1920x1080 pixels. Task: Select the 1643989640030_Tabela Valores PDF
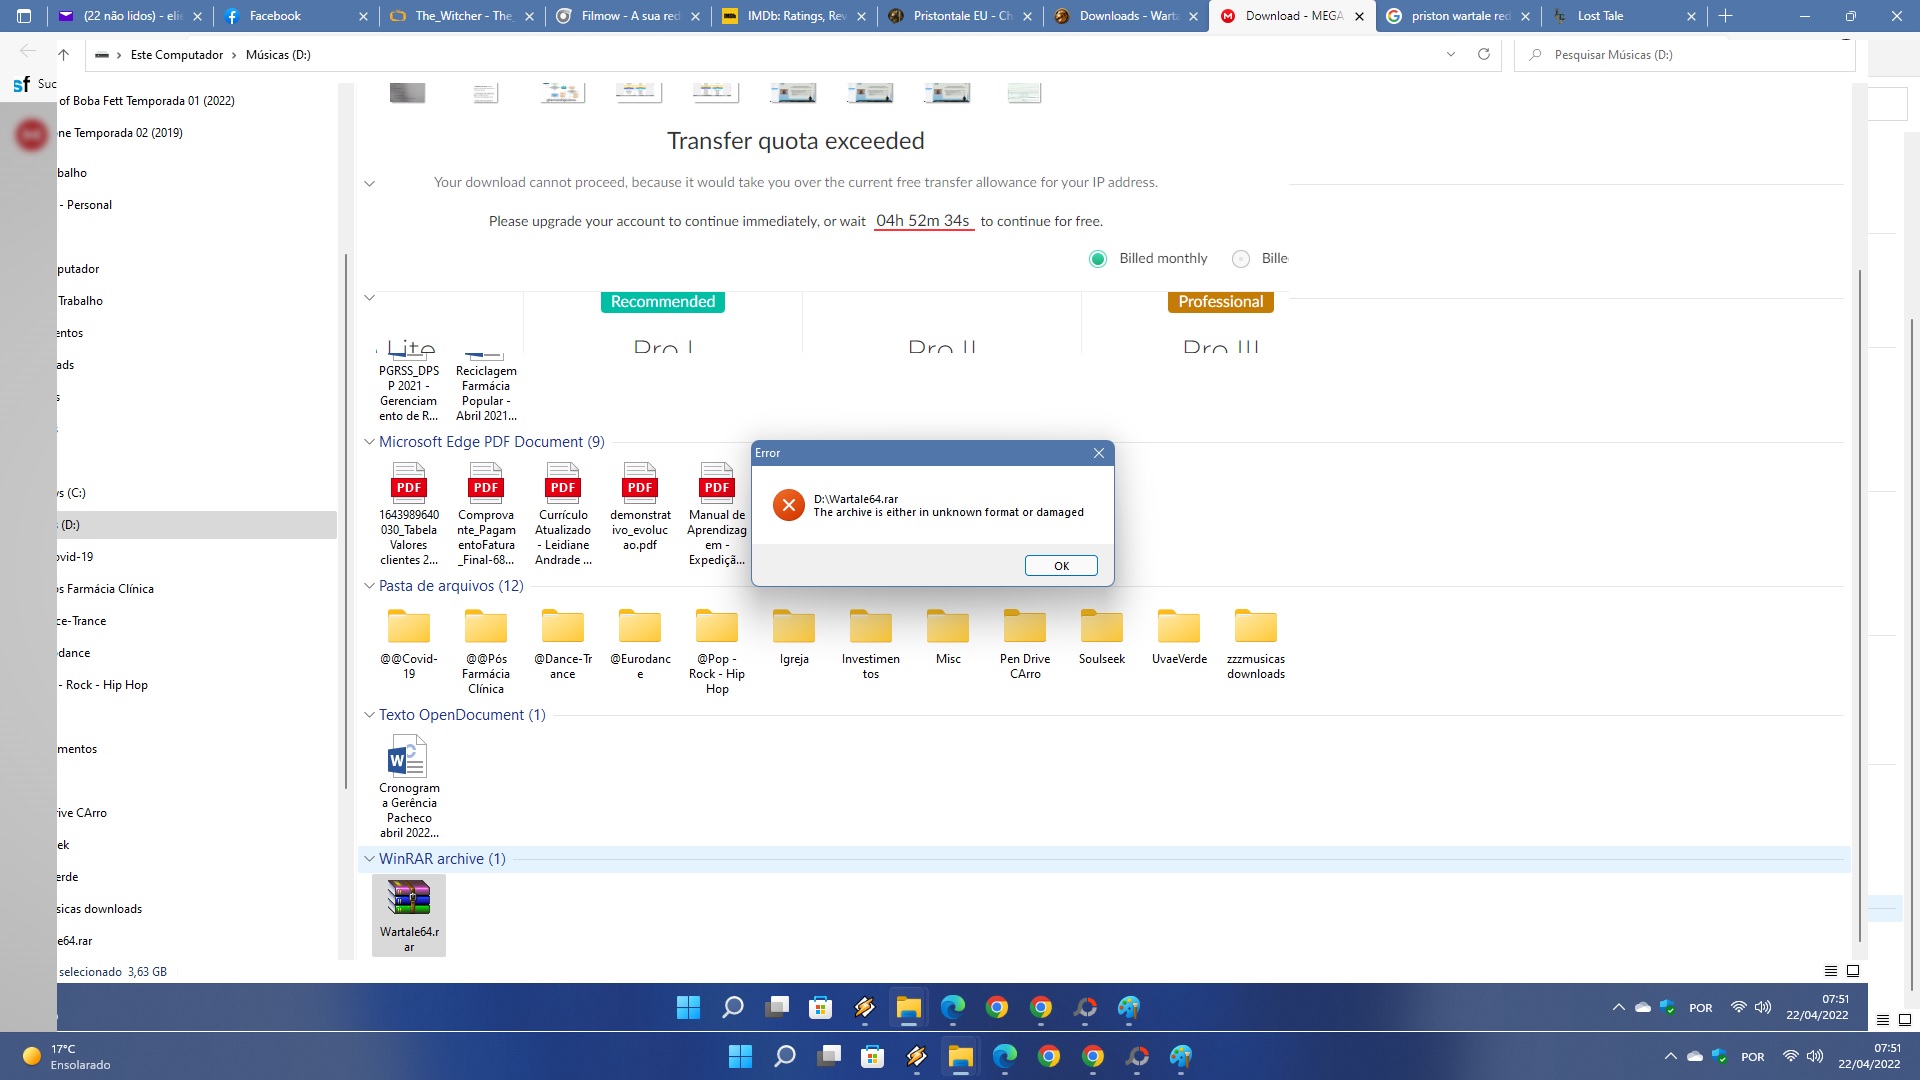(x=409, y=514)
